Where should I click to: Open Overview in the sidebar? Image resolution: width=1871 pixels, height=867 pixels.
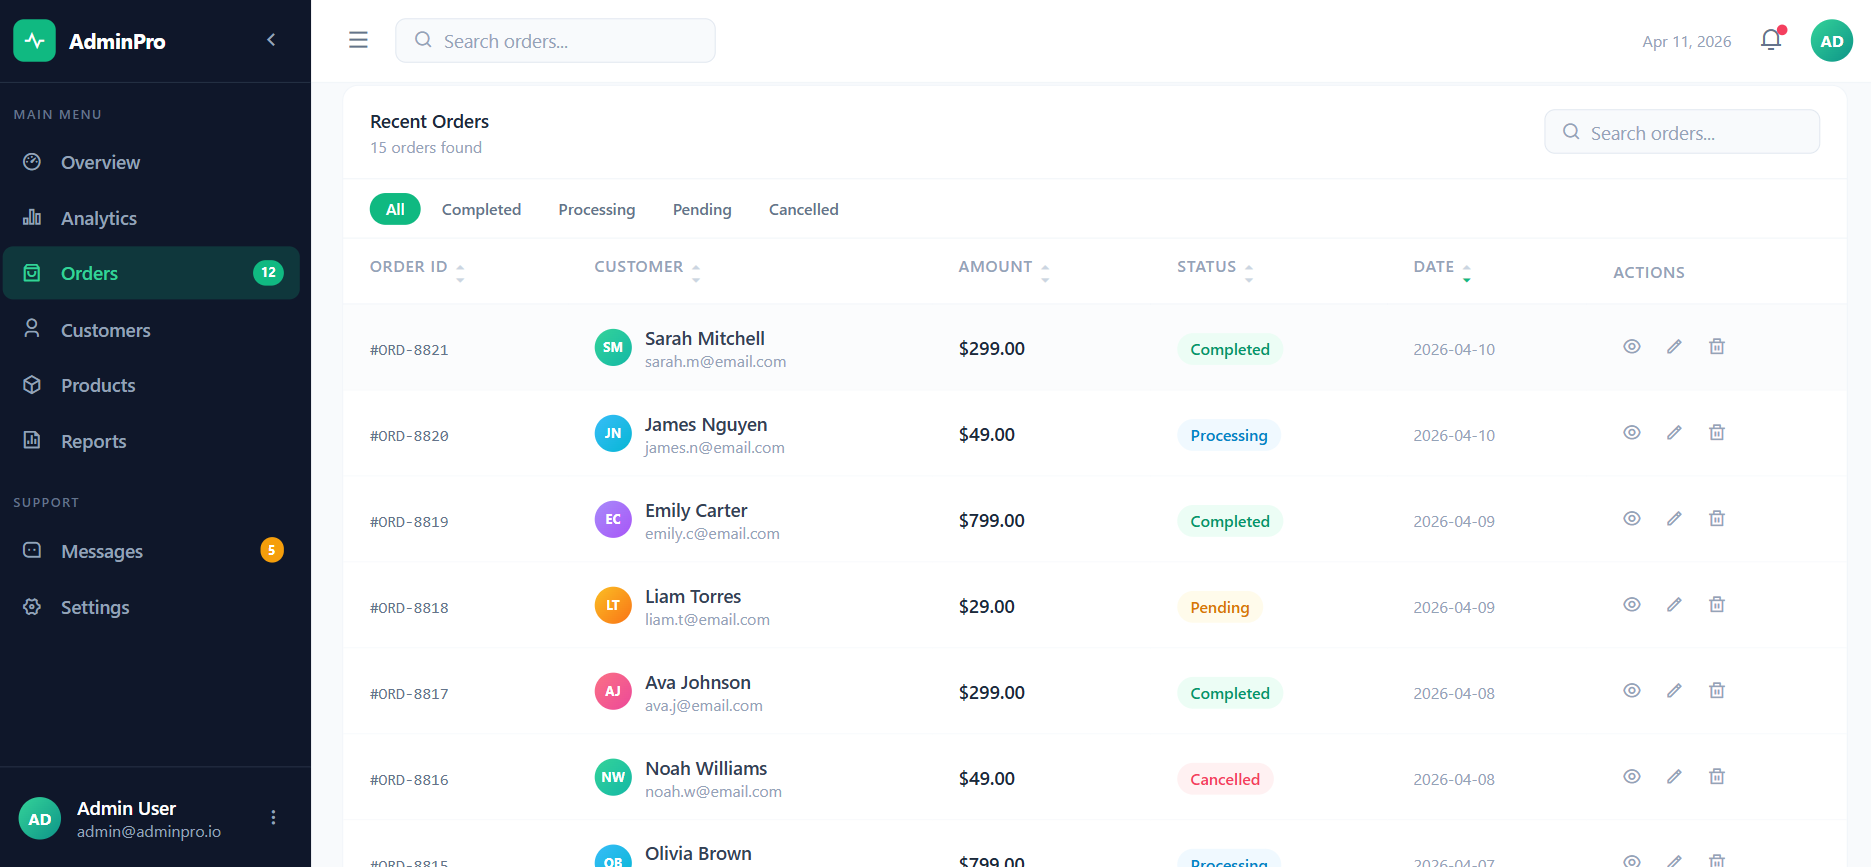(x=151, y=162)
